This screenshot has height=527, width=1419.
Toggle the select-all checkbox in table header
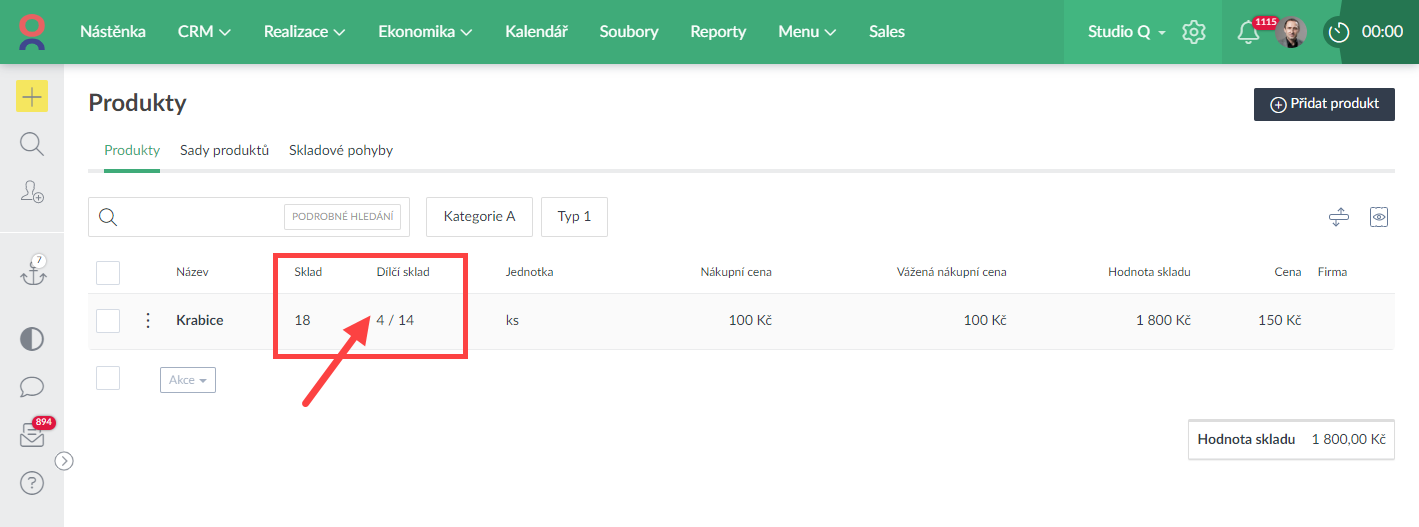pyautogui.click(x=108, y=272)
